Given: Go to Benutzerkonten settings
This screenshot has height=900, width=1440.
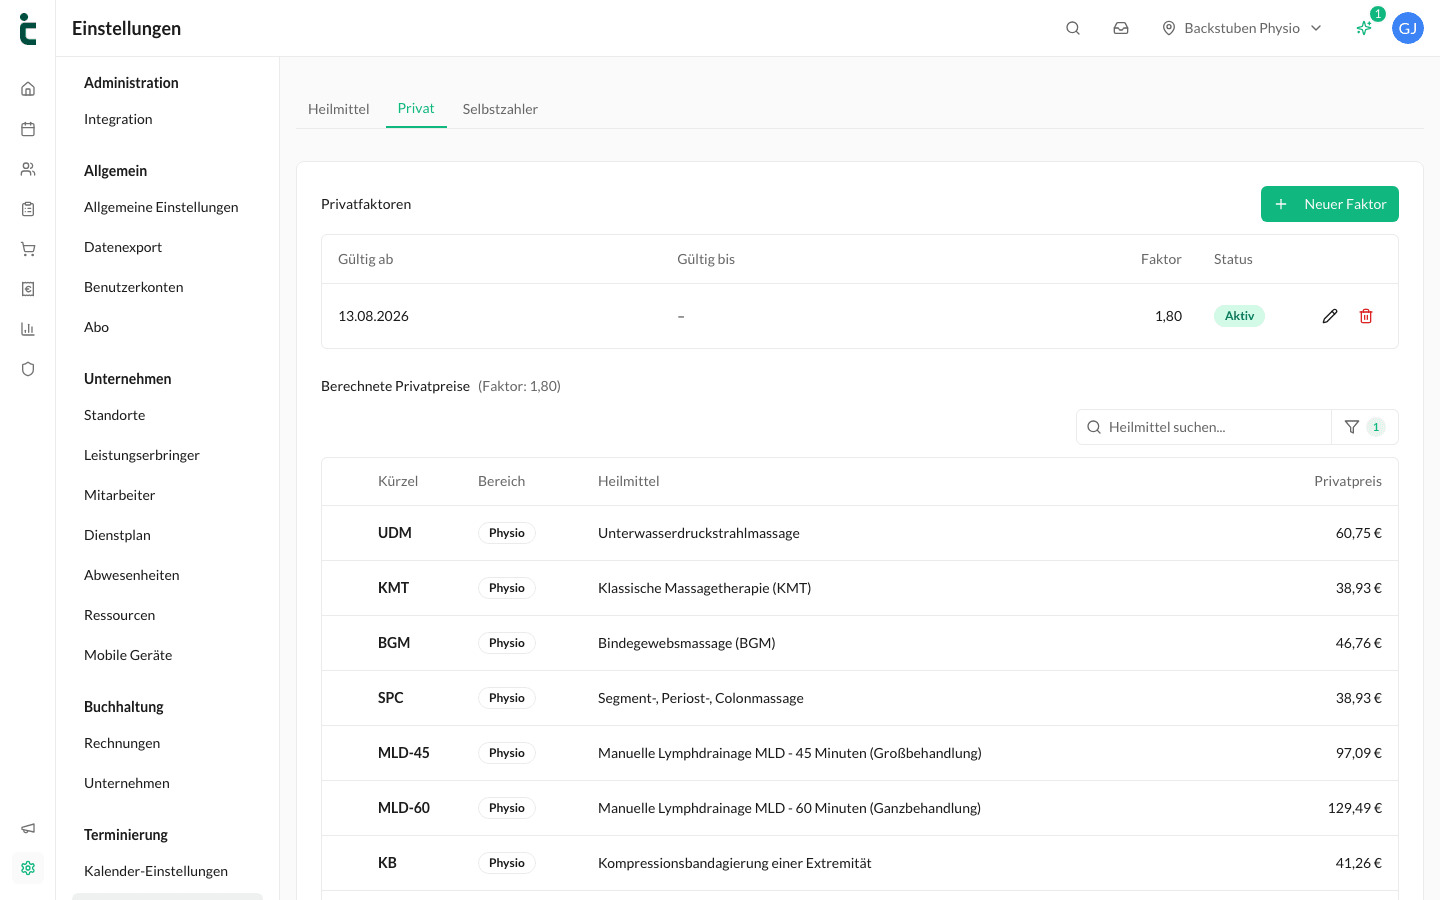Looking at the screenshot, I should point(134,287).
